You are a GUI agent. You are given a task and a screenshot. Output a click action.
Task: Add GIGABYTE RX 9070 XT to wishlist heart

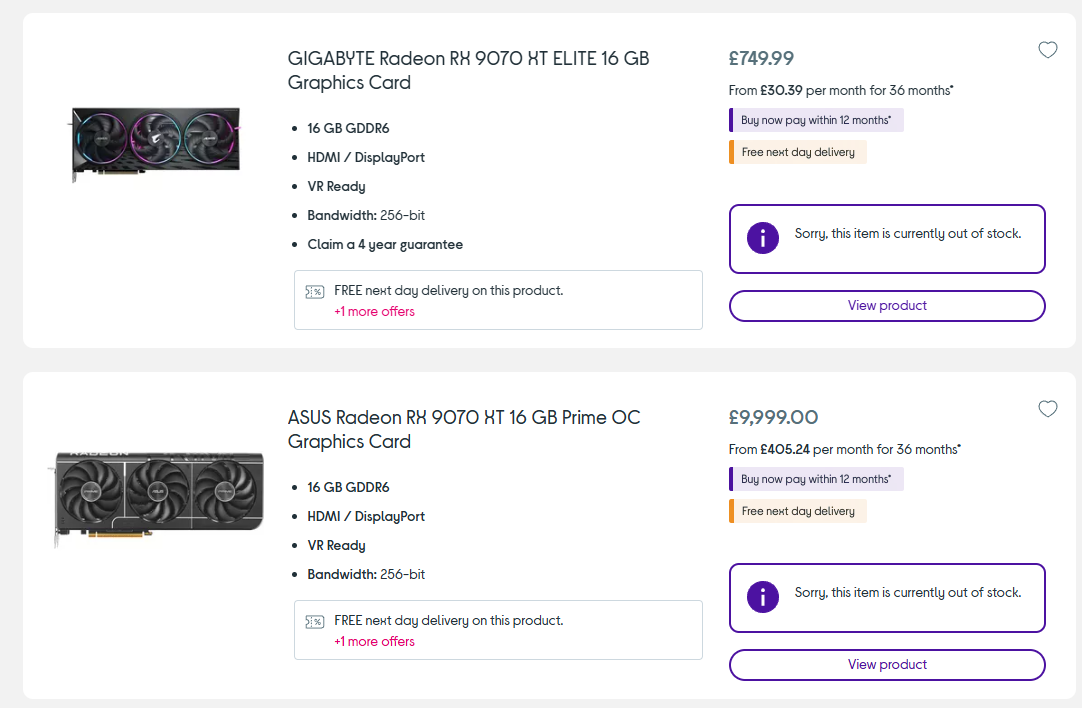pos(1047,50)
